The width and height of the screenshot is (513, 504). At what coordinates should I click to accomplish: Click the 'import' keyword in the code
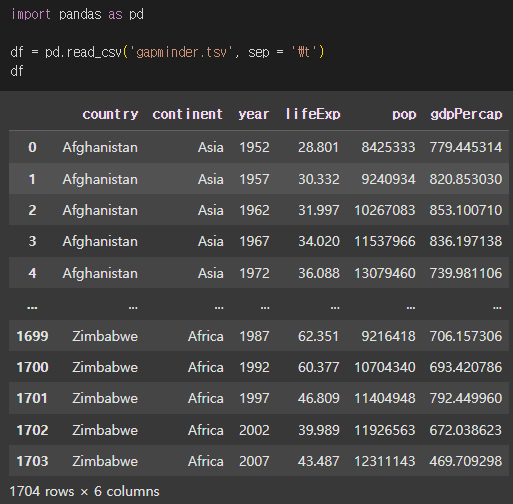(x=31, y=14)
